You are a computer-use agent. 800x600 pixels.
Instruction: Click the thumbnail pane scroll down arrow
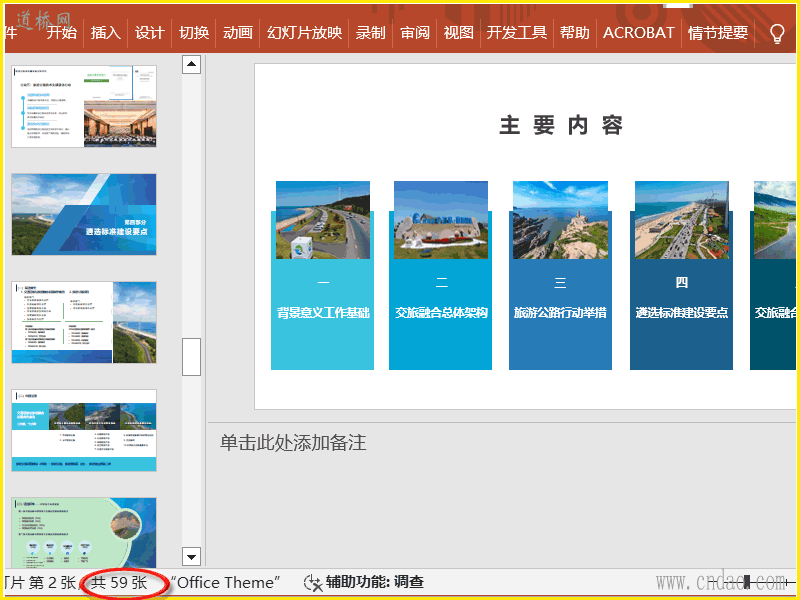[191, 557]
